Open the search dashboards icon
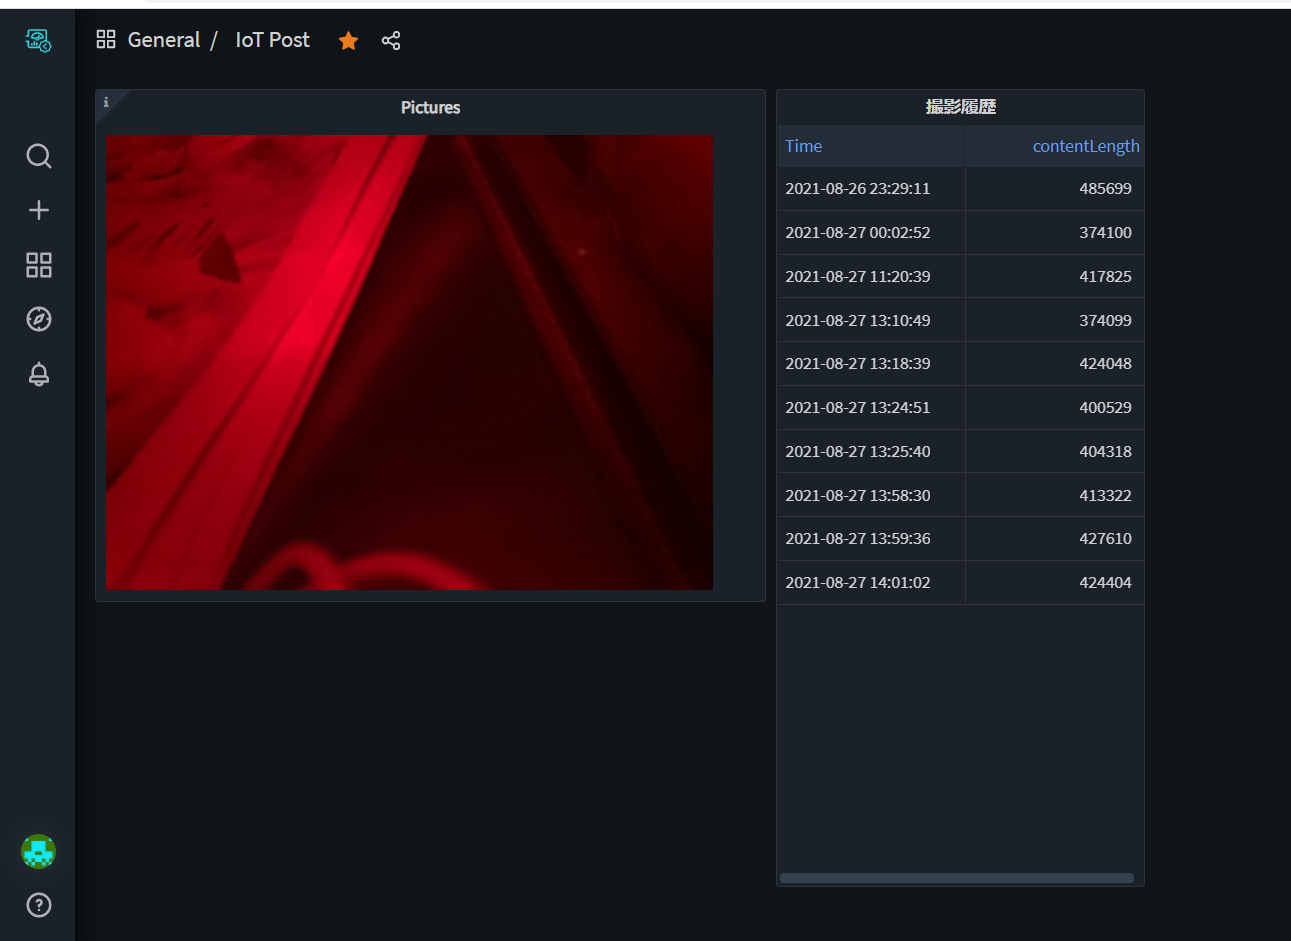The height and width of the screenshot is (941, 1291). pos(38,156)
